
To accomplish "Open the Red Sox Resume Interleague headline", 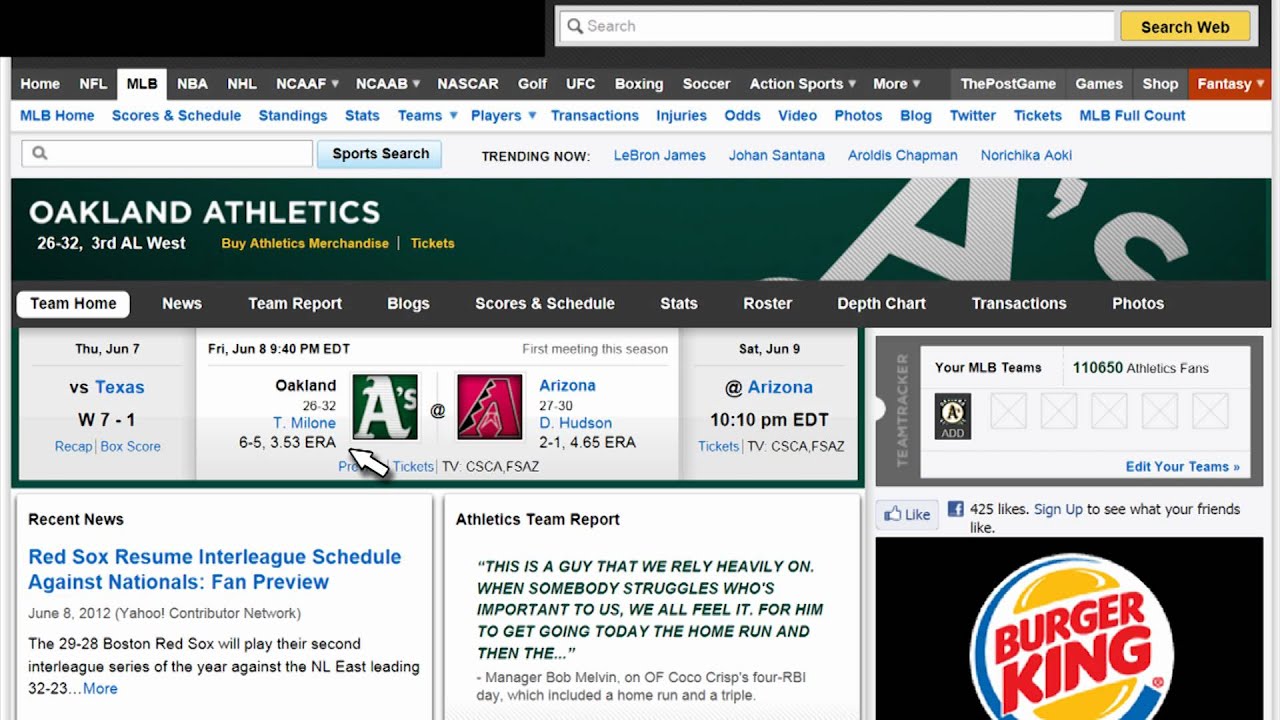I will tap(214, 569).
